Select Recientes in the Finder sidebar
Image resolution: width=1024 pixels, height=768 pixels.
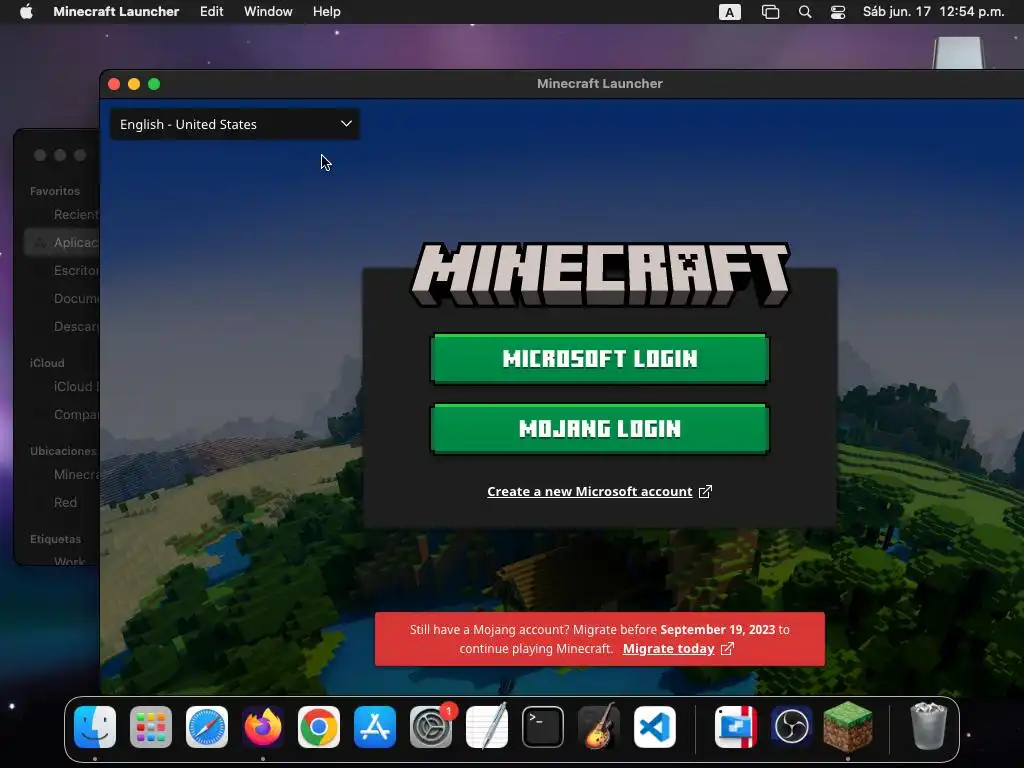[x=75, y=214]
